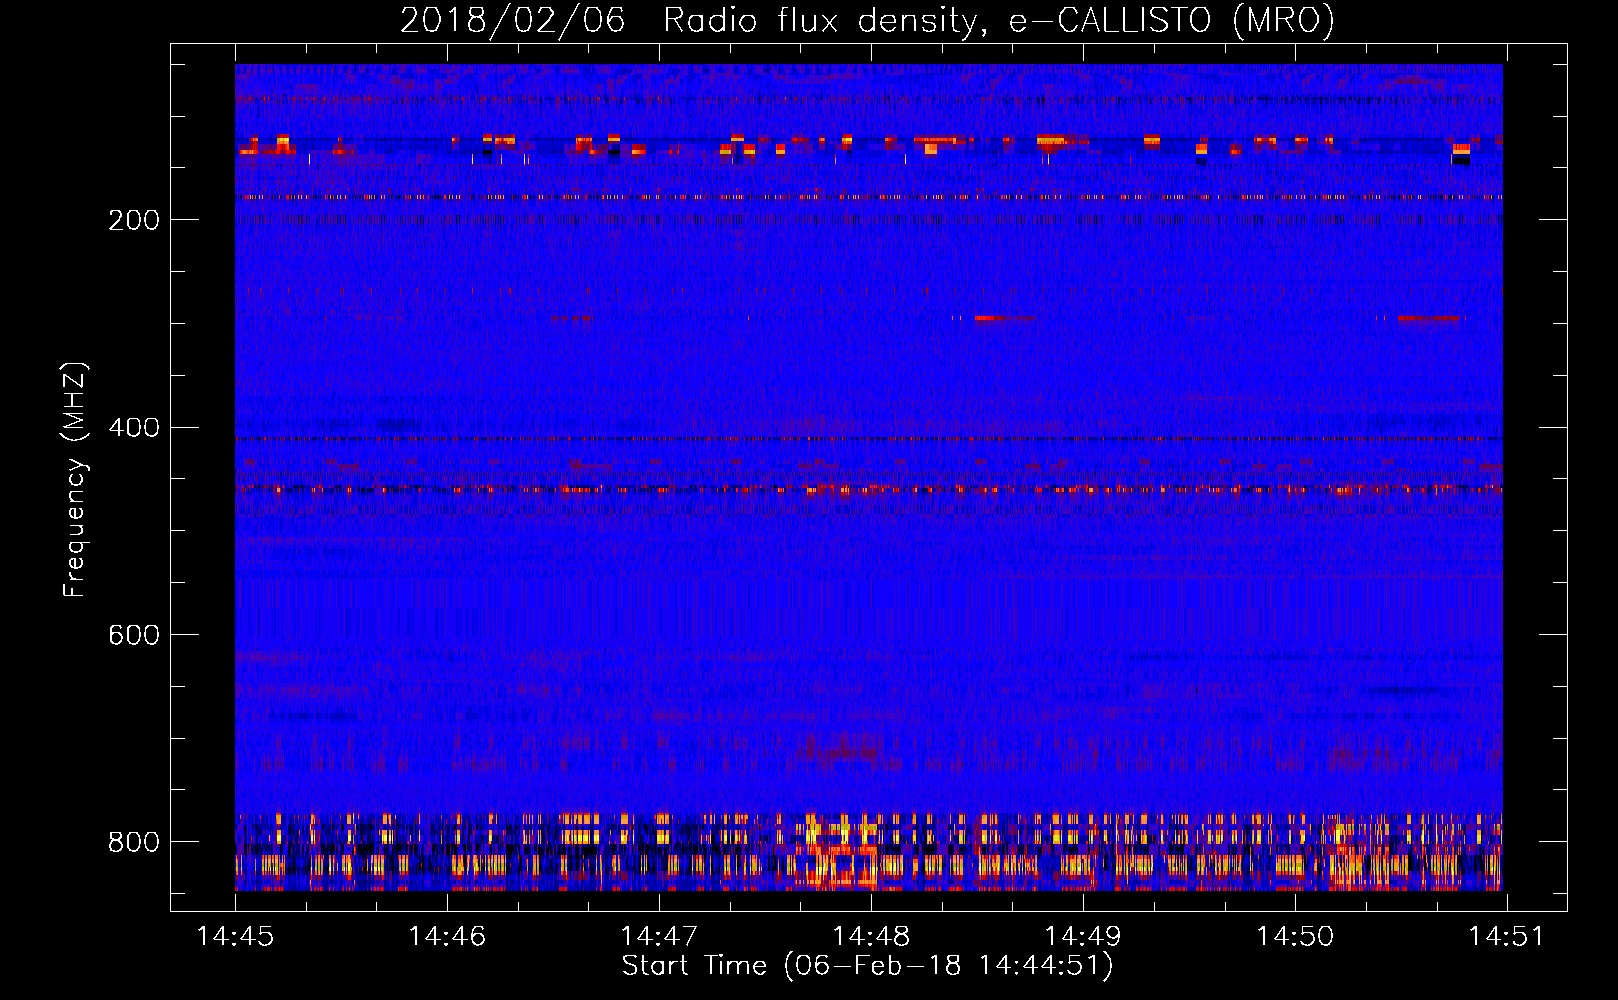Click the 14:45 time tick label
This screenshot has height=1000, width=1618.
tap(235, 936)
